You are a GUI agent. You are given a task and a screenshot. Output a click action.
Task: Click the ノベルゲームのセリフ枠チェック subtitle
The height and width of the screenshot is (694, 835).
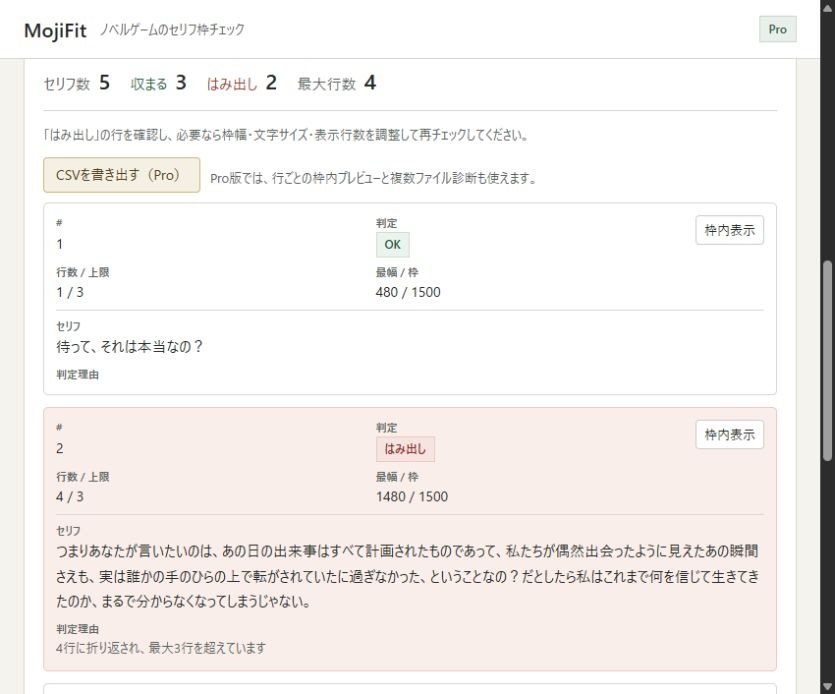point(172,29)
